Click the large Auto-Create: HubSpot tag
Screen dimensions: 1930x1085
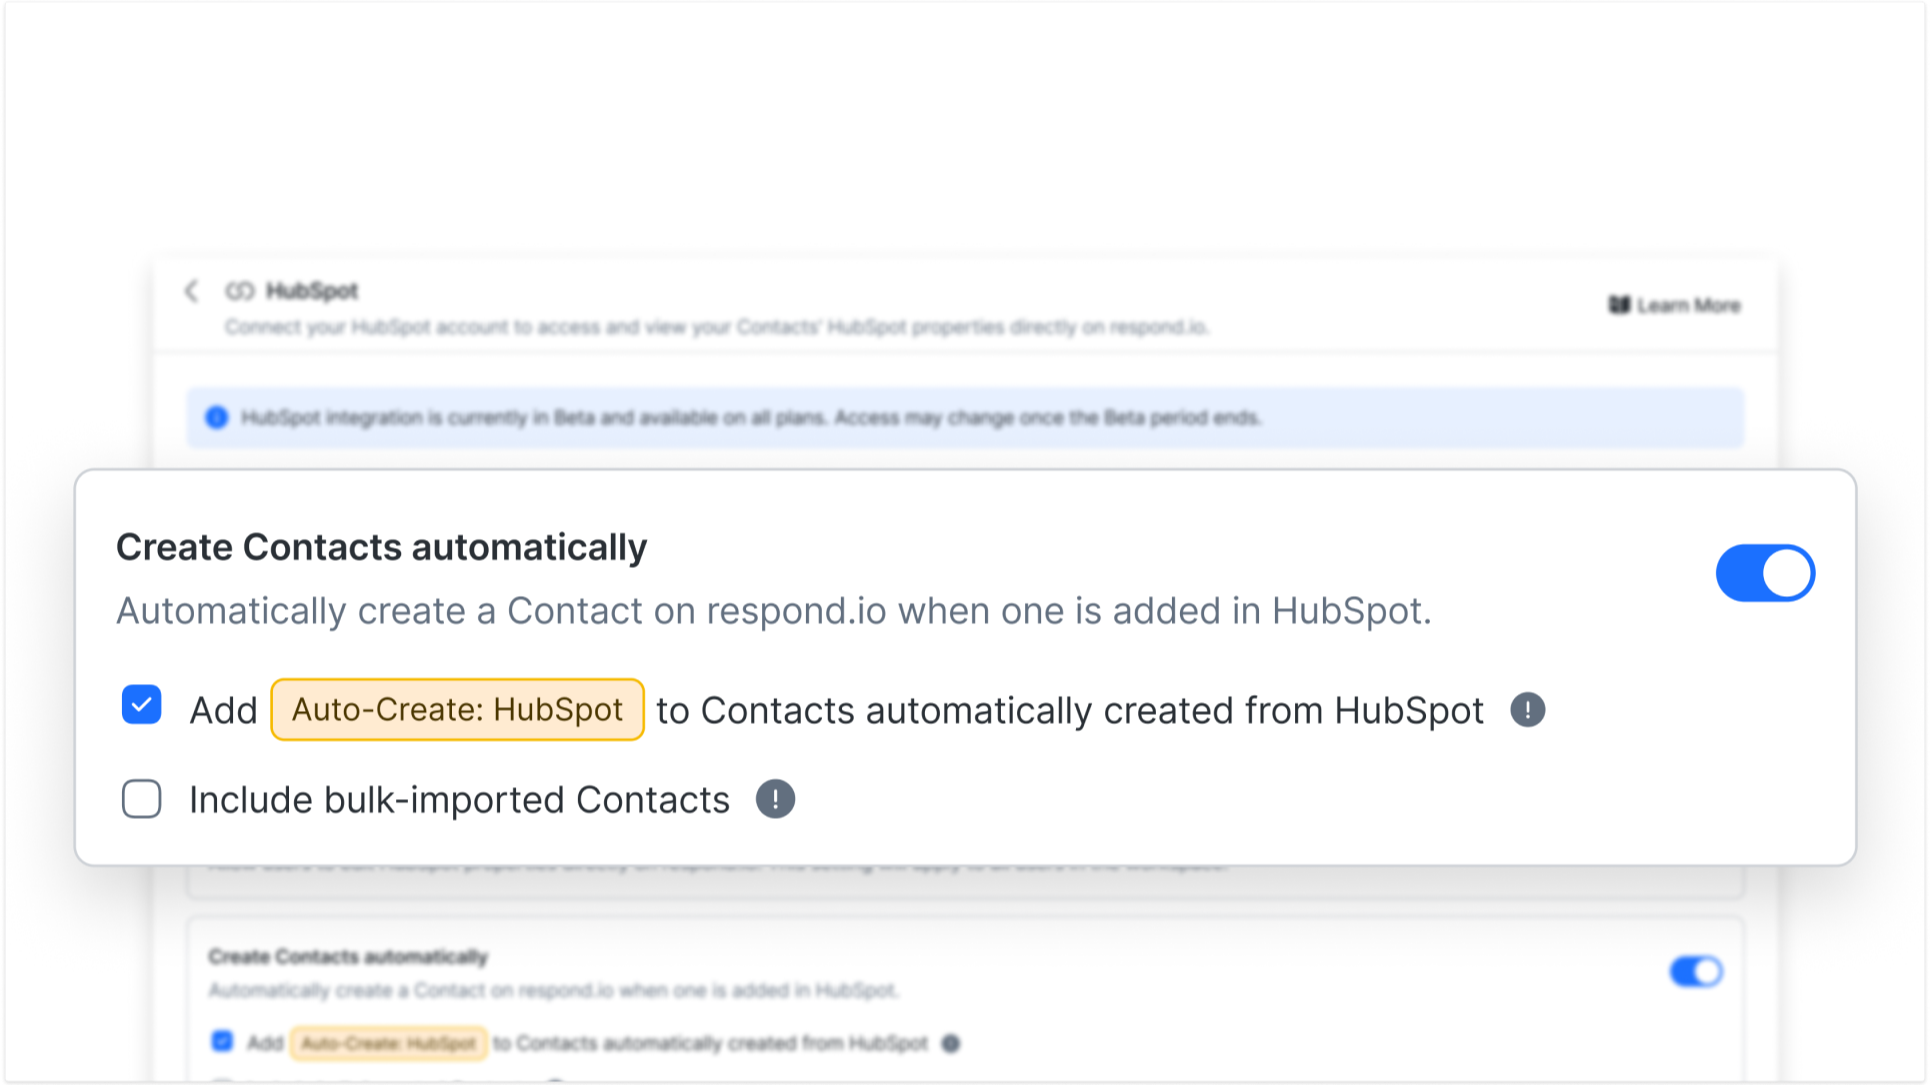(457, 710)
